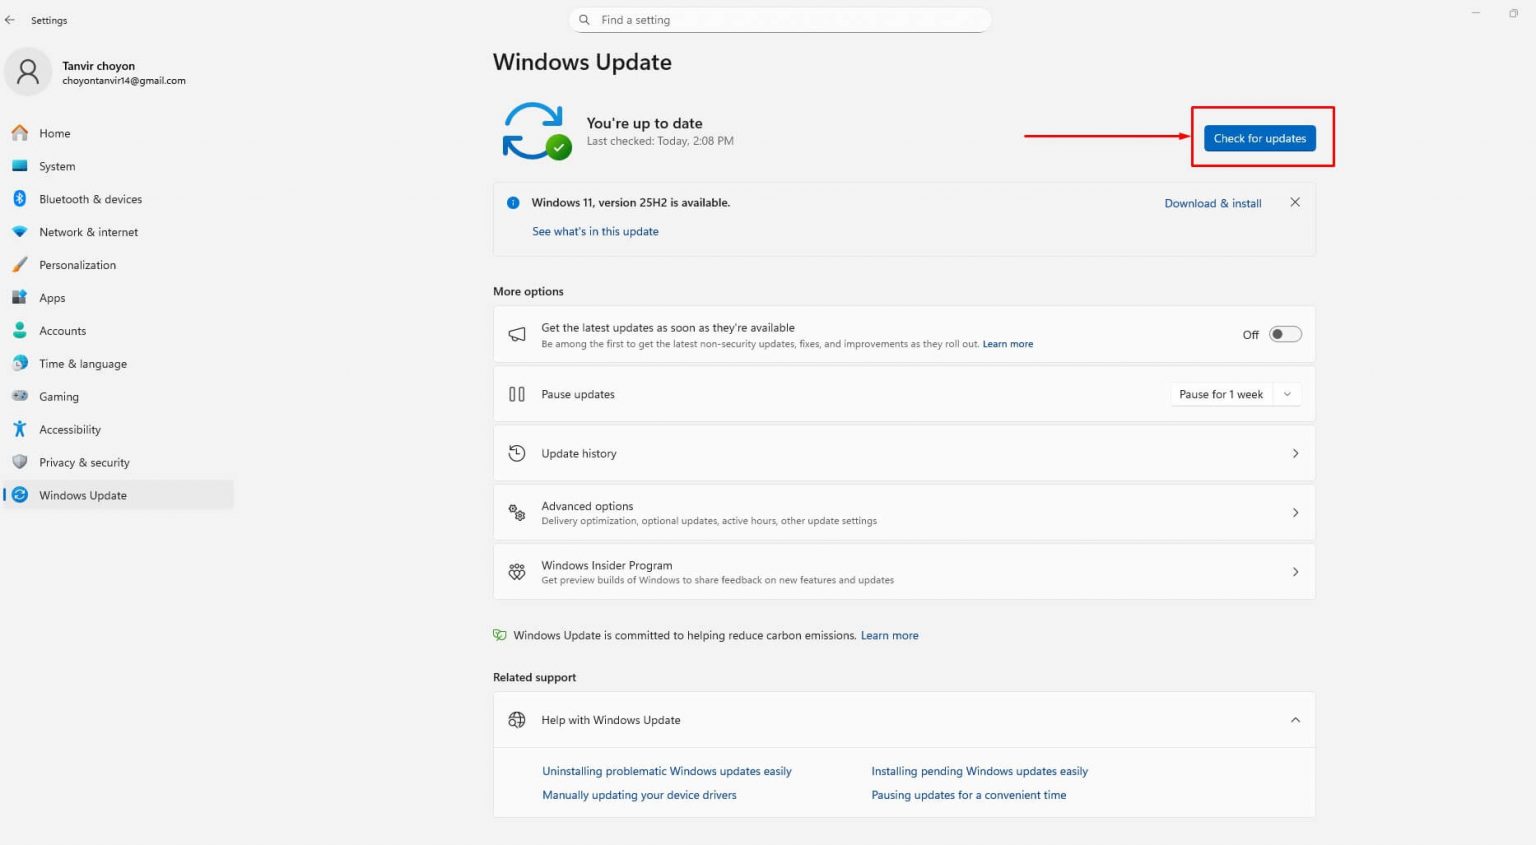Viewport: 1536px width, 845px height.
Task: Click the Tanvir choyon account name
Action: point(98,66)
